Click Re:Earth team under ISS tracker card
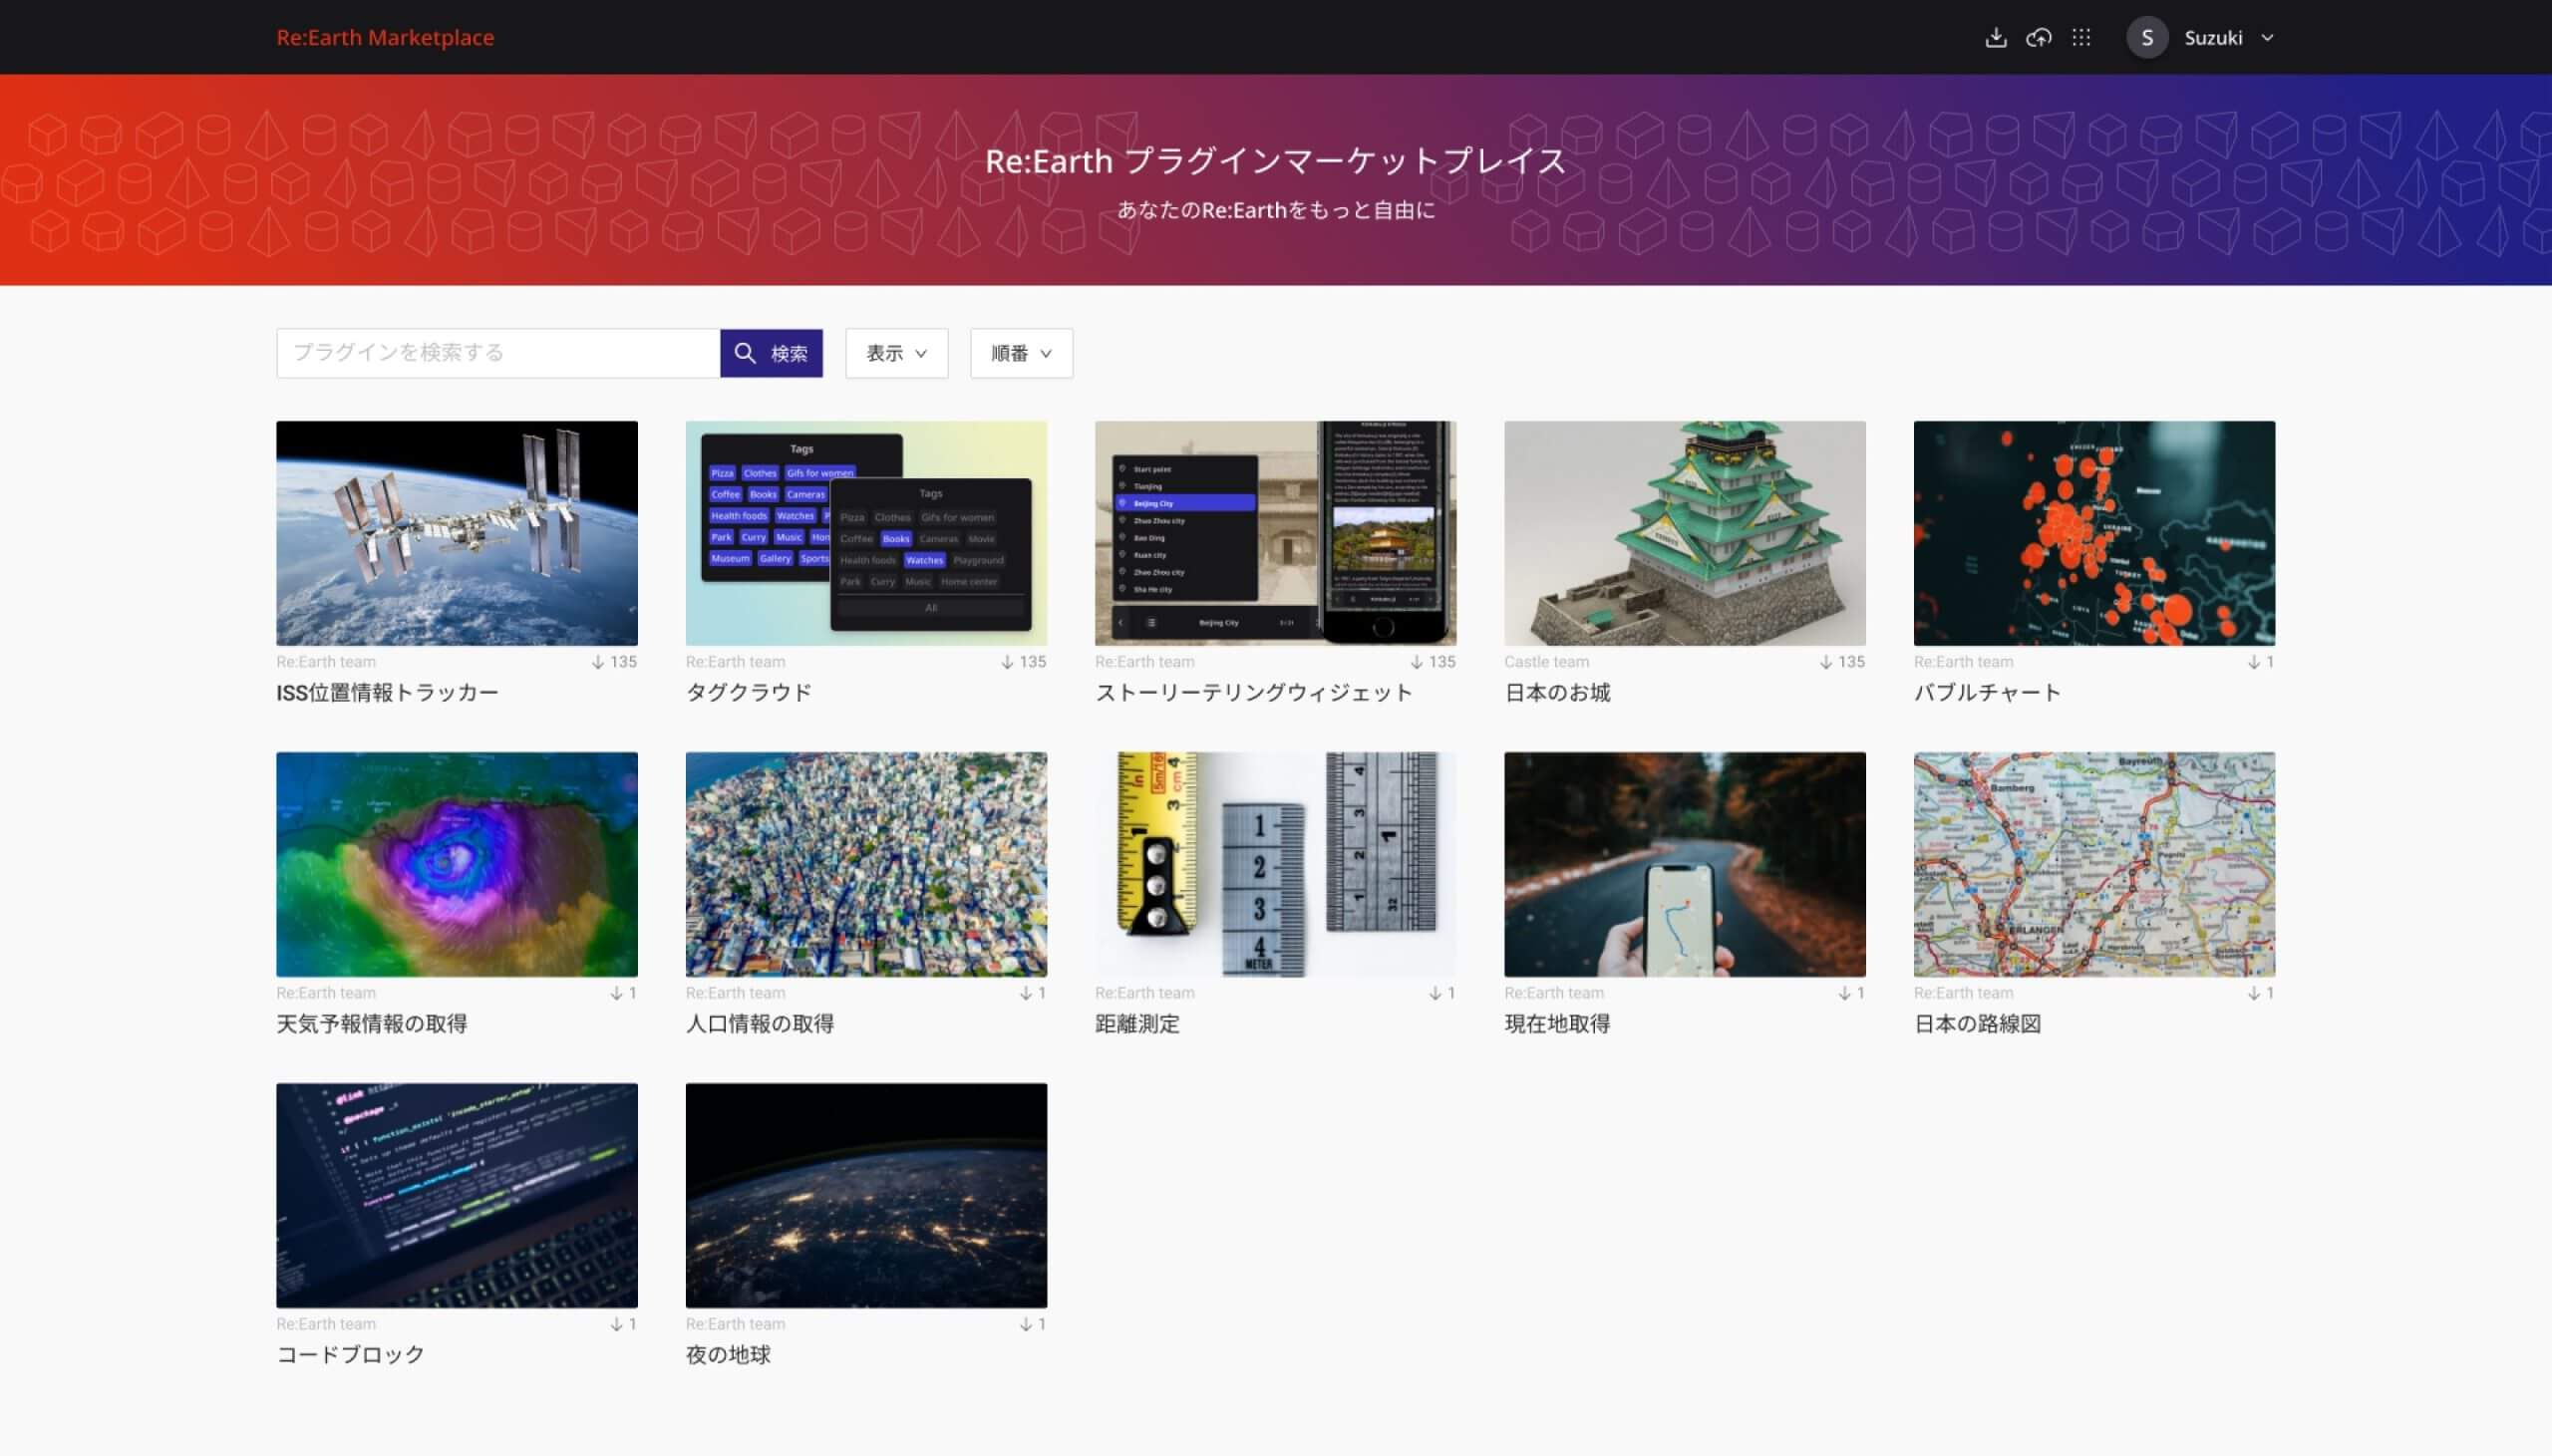The image size is (2552, 1456). coord(326,662)
